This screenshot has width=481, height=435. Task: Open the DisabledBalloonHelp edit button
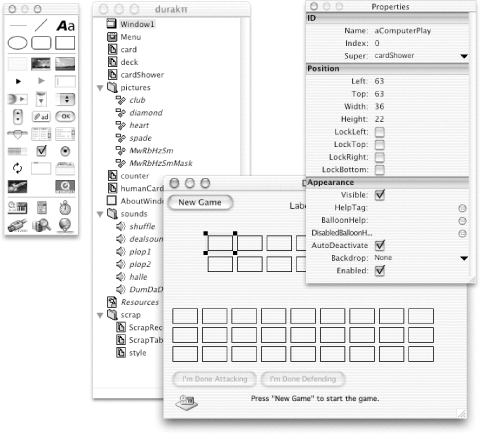coord(462,234)
